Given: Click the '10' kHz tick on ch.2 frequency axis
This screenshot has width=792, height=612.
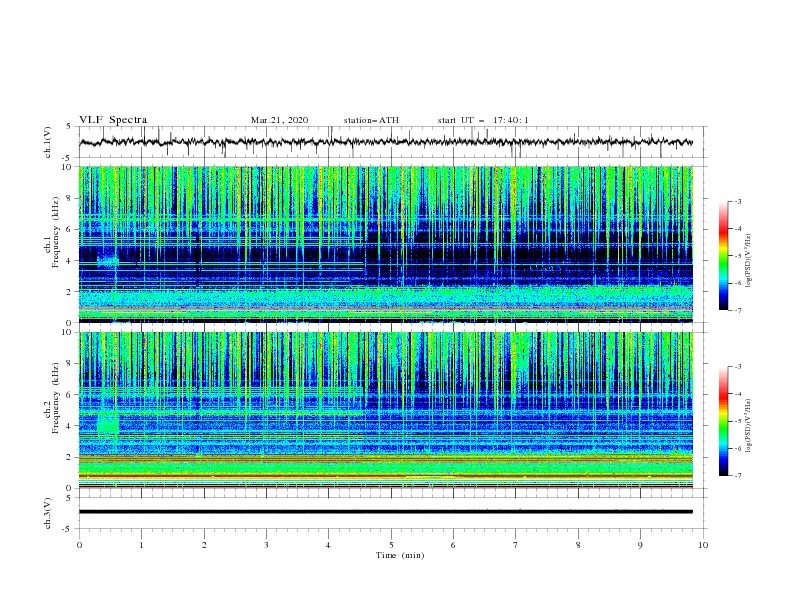Looking at the screenshot, I should (x=69, y=332).
